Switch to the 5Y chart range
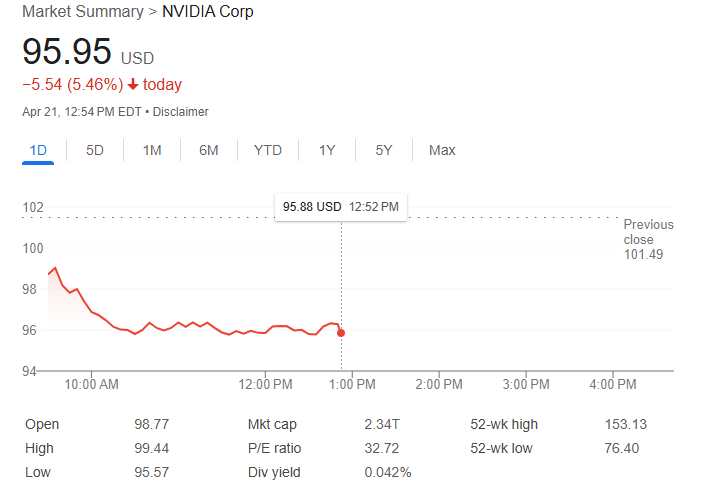 pyautogui.click(x=384, y=150)
